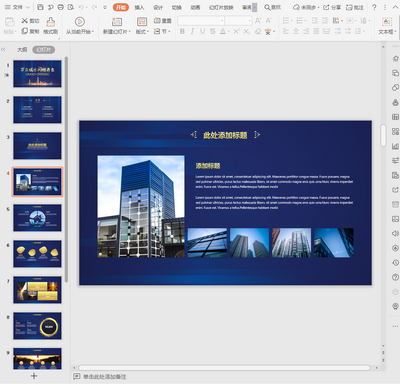This screenshot has height=384, width=400.
Task: Open print preview from quick access toolbar
Action: 71,7
